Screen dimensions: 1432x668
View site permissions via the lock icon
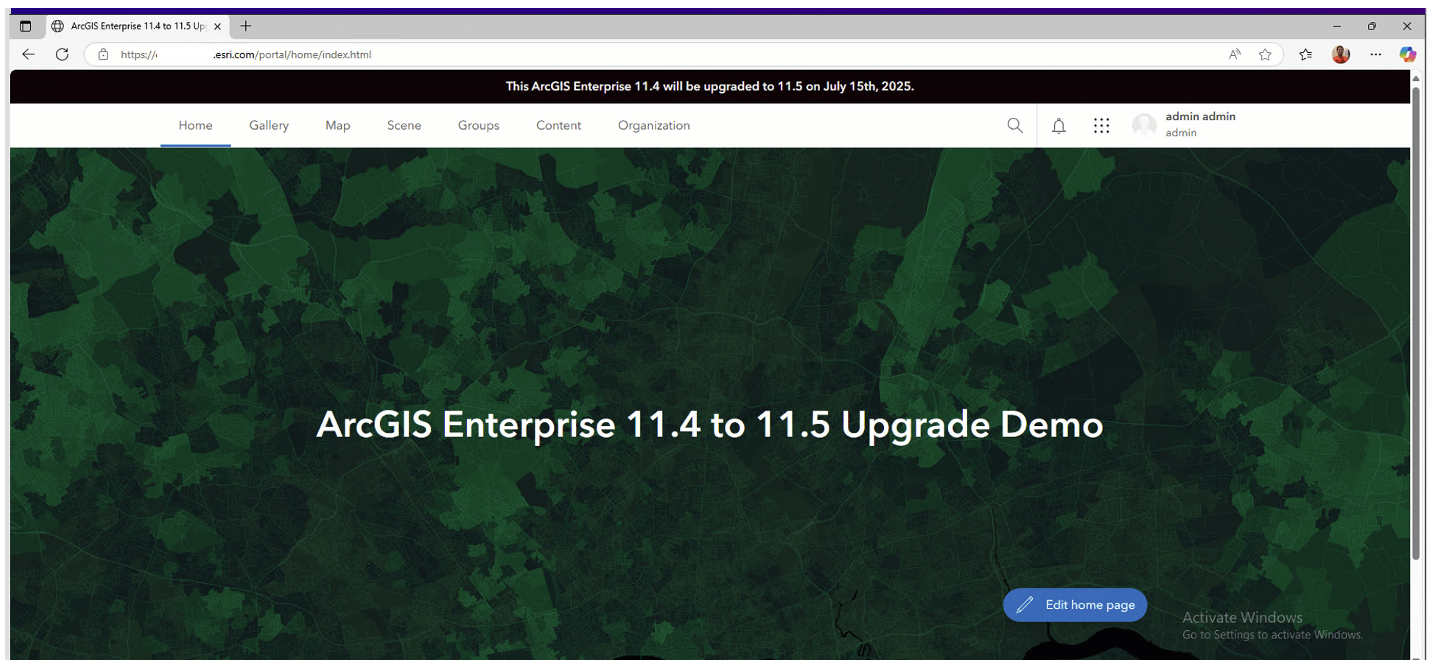coord(103,54)
